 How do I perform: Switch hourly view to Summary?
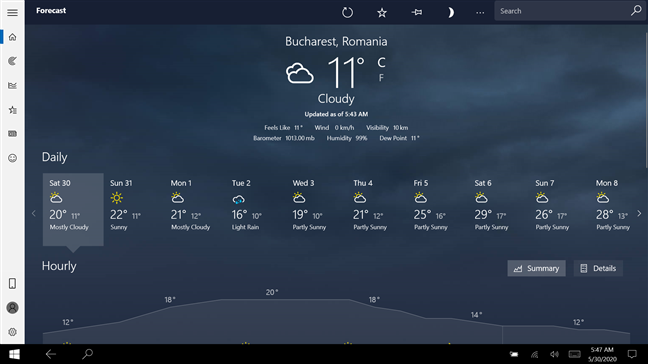point(536,268)
